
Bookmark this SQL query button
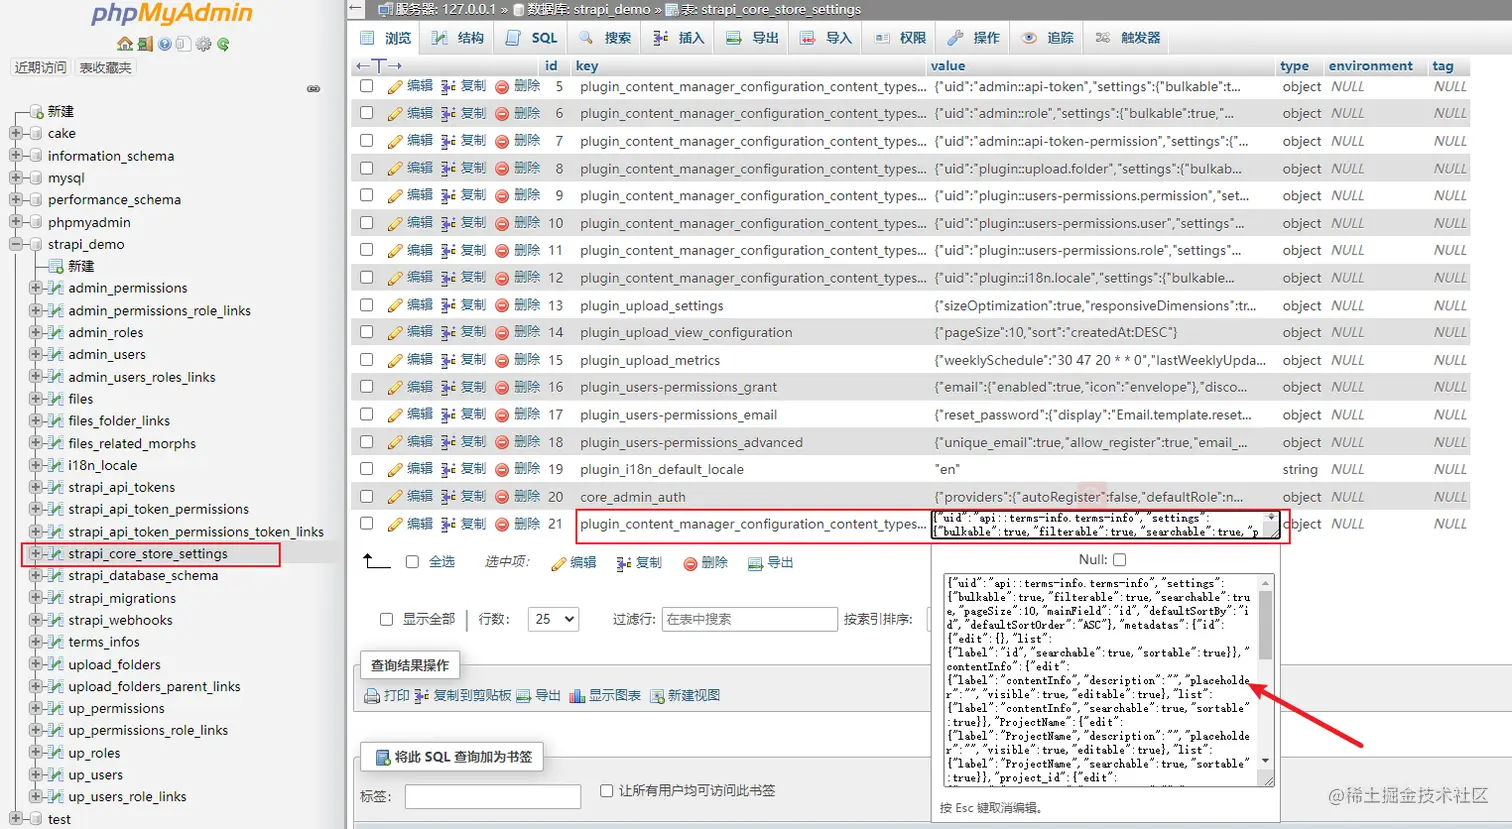click(x=452, y=757)
